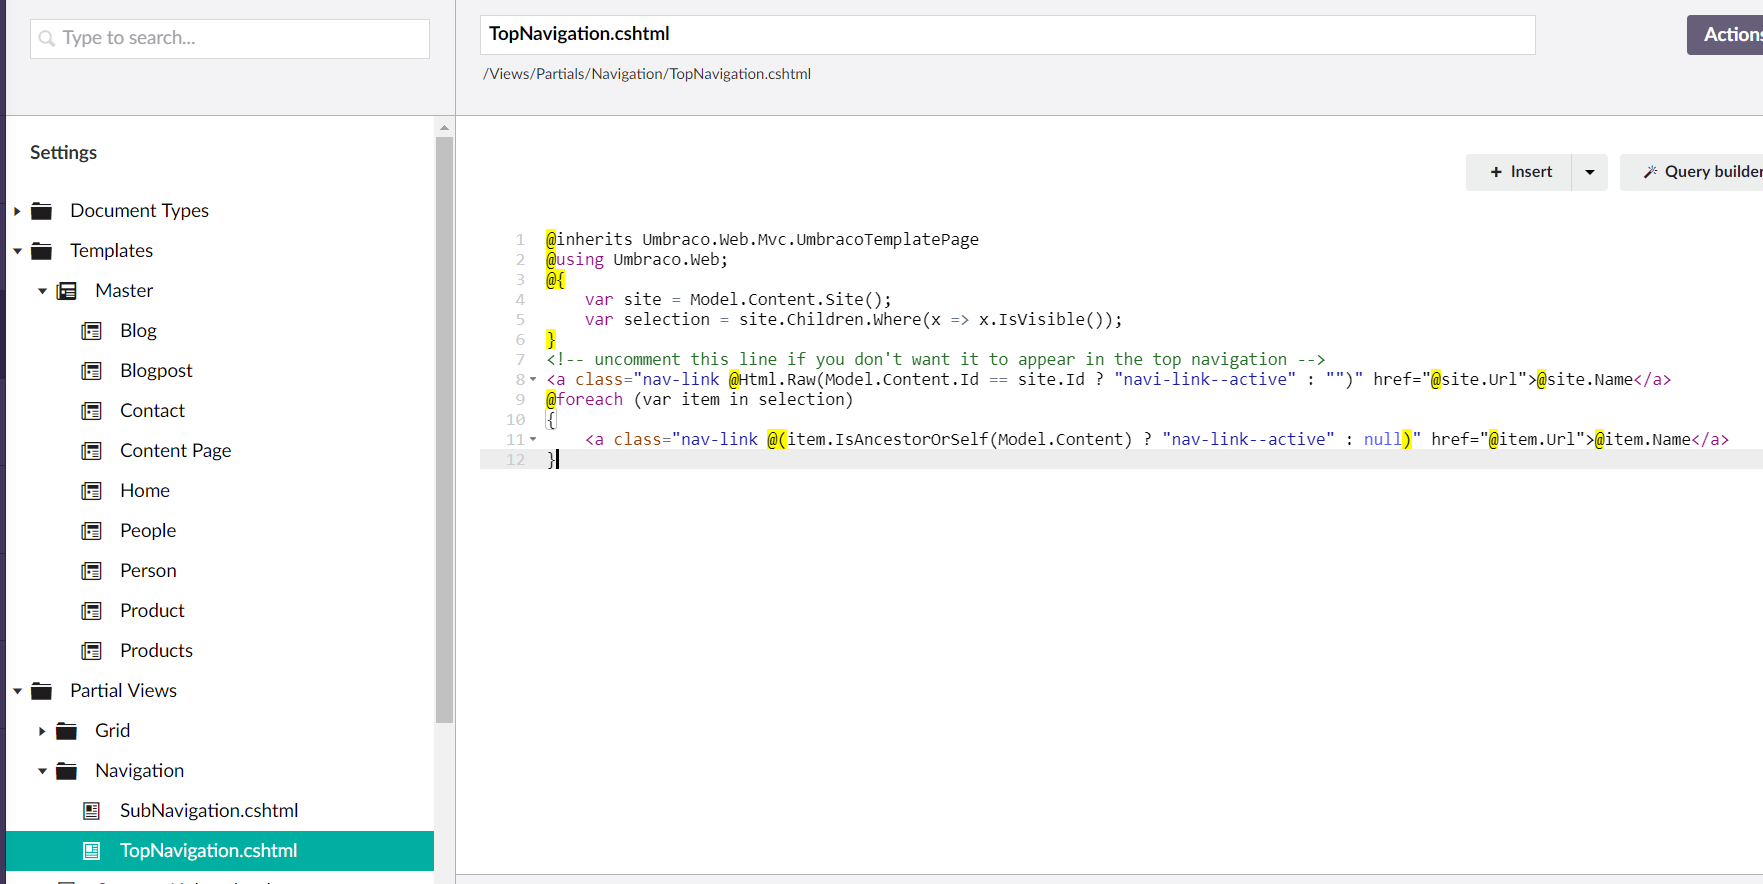Expand the Grid folder node
This screenshot has height=884, width=1763.
[42, 731]
